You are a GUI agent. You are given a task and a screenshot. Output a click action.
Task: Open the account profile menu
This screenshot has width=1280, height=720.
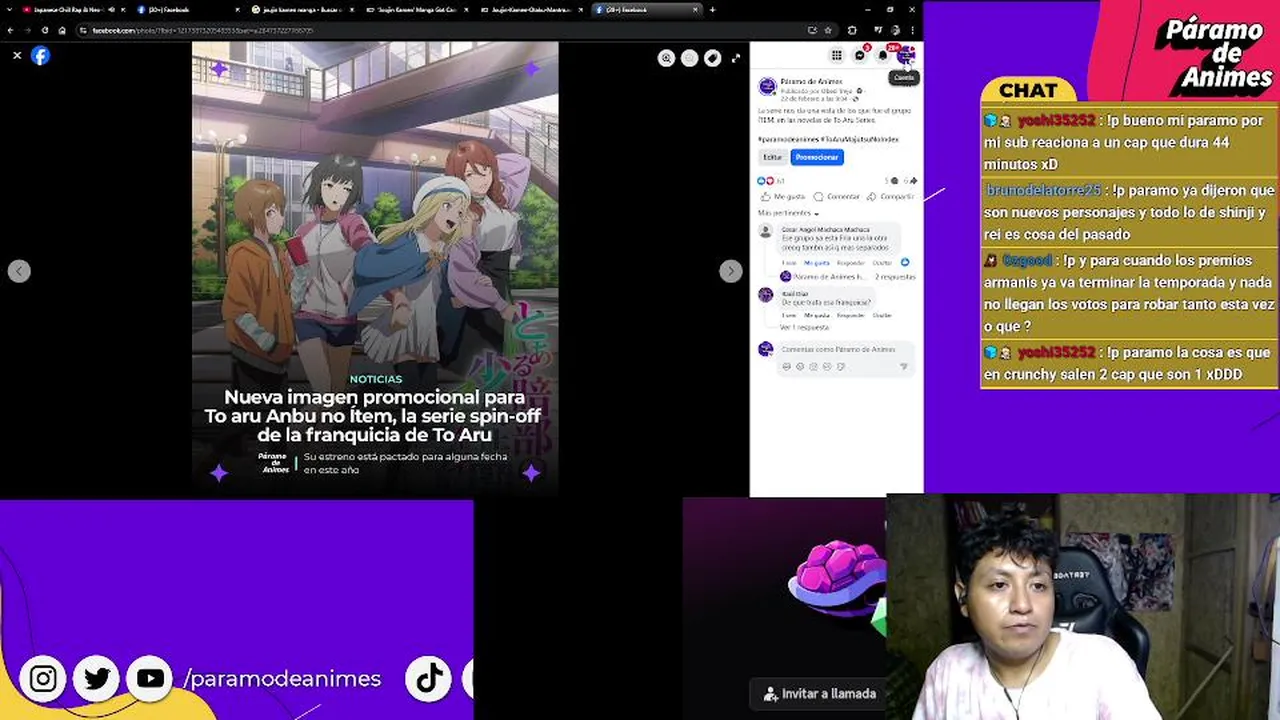(x=905, y=55)
